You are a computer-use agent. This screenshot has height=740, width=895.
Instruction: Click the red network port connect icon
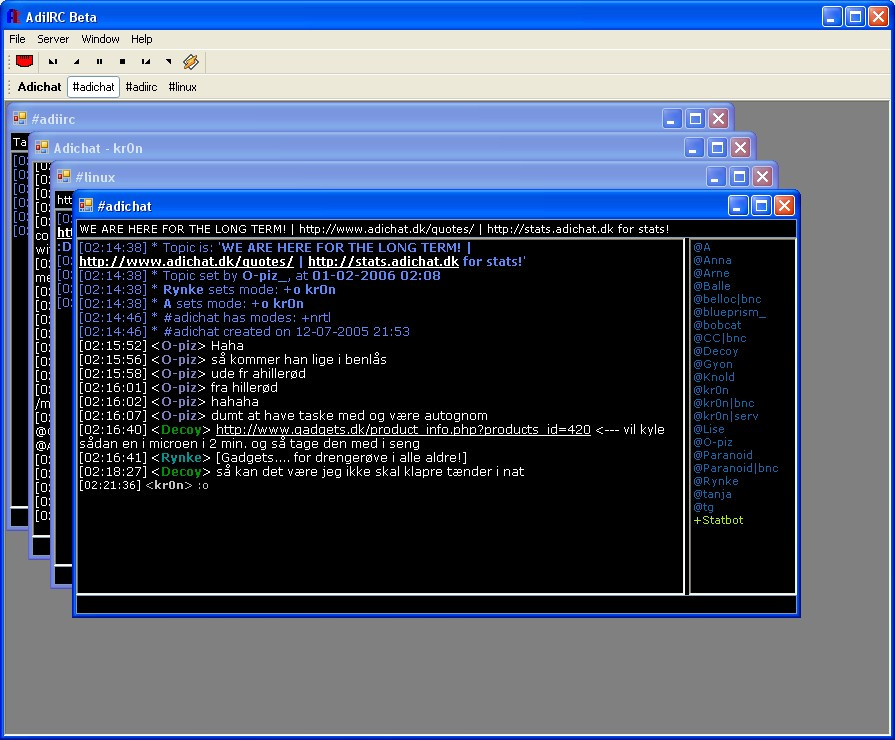(25, 61)
